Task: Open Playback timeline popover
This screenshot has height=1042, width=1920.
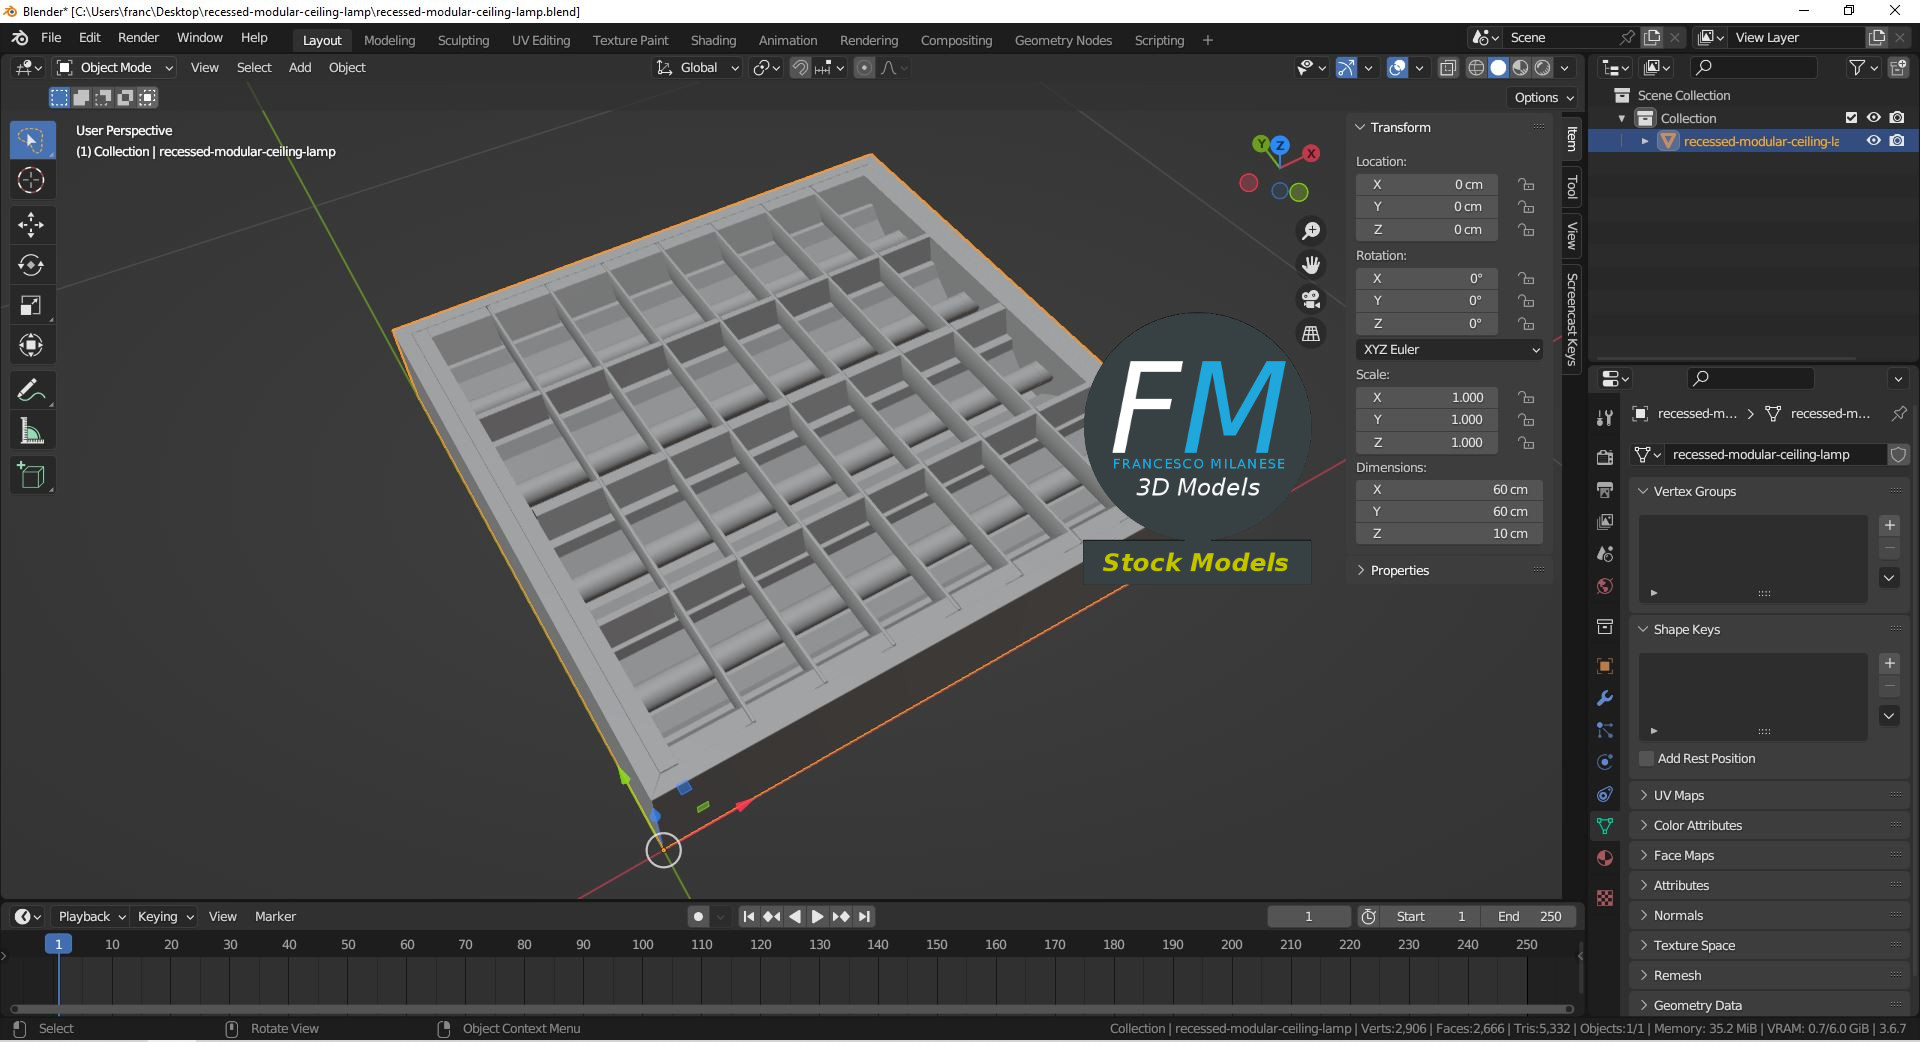Action: pos(91,917)
